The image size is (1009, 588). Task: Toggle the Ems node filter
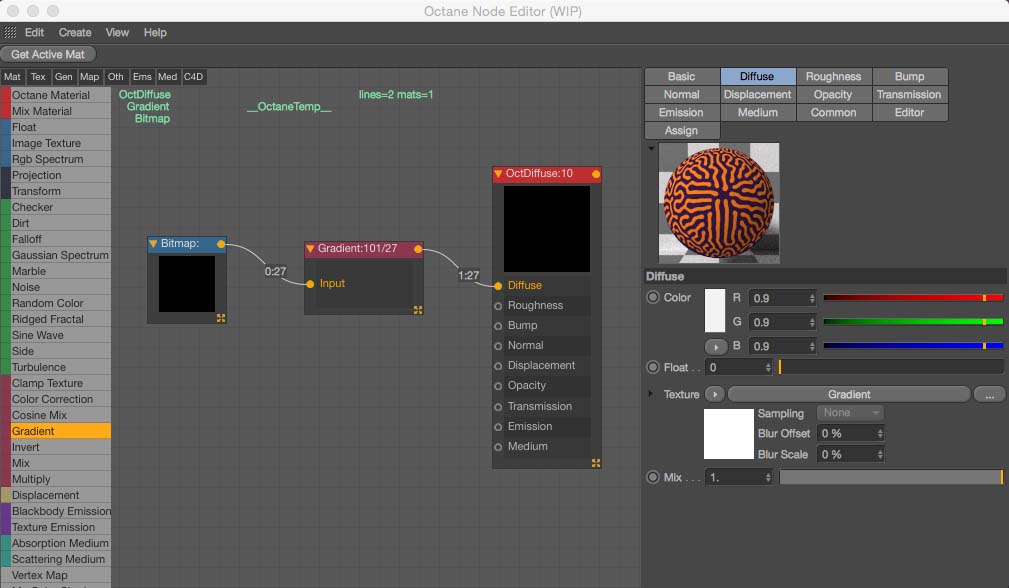(142, 77)
